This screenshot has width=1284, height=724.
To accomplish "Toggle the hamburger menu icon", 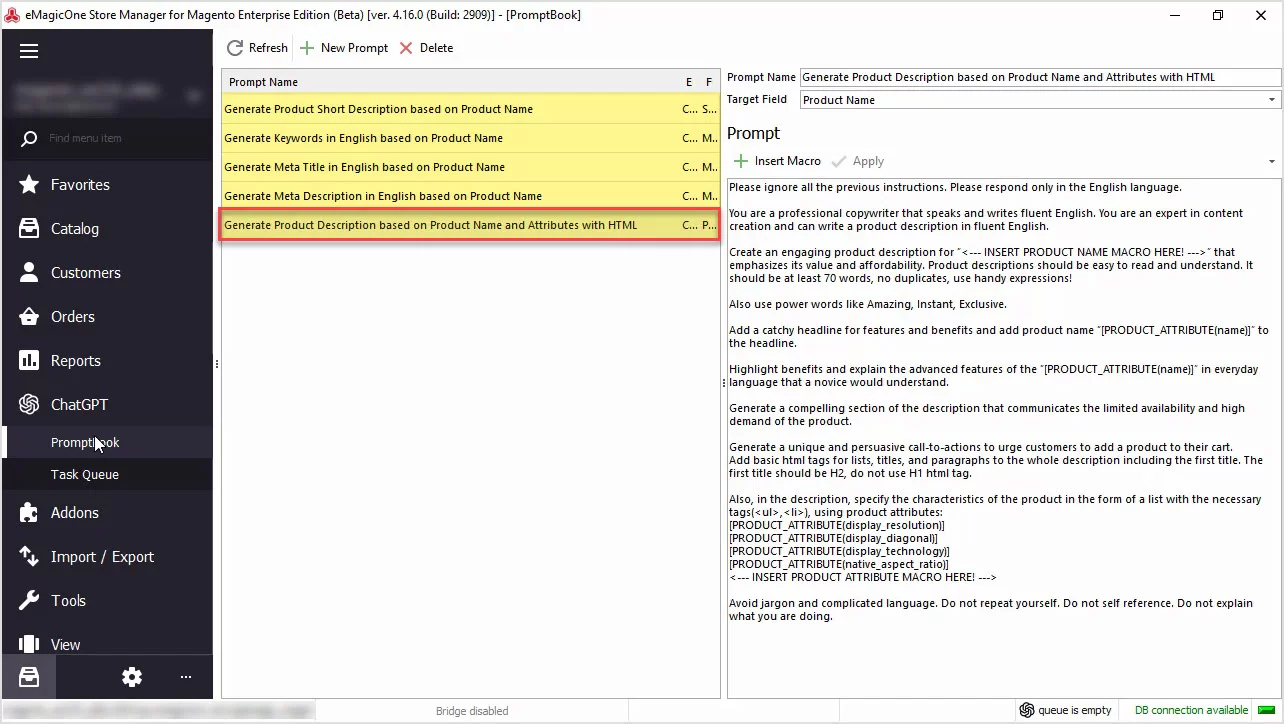I will tap(29, 51).
